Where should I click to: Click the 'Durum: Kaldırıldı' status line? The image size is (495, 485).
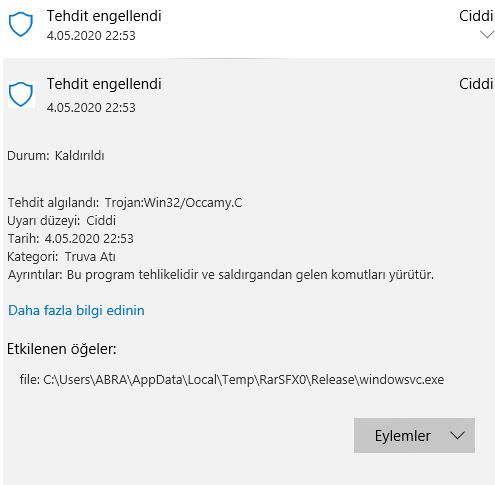click(56, 156)
